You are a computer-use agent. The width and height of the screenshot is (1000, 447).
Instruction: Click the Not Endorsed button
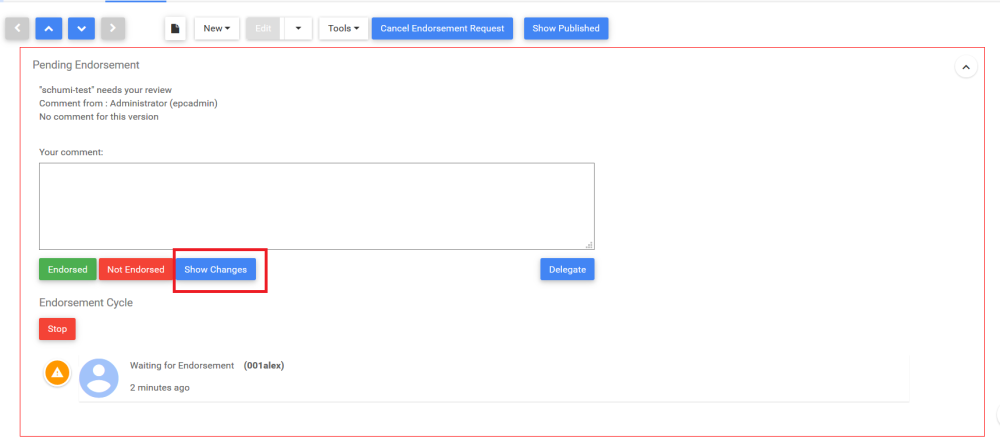click(136, 270)
